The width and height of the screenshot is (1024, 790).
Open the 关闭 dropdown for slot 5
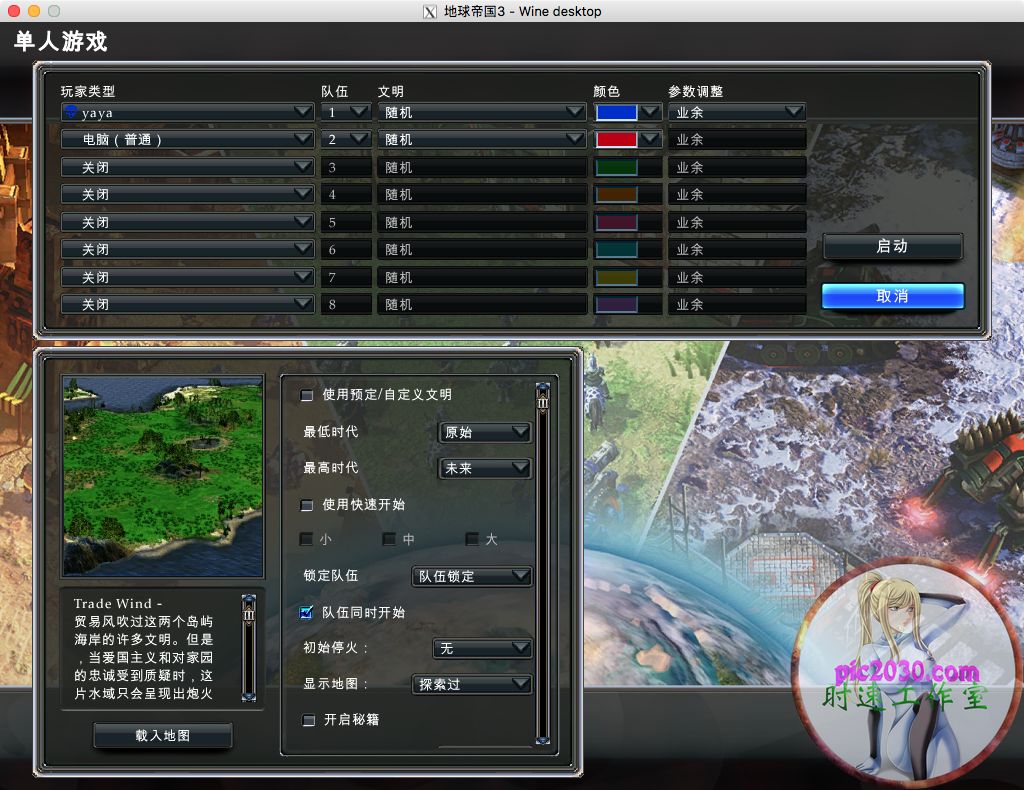[187, 222]
